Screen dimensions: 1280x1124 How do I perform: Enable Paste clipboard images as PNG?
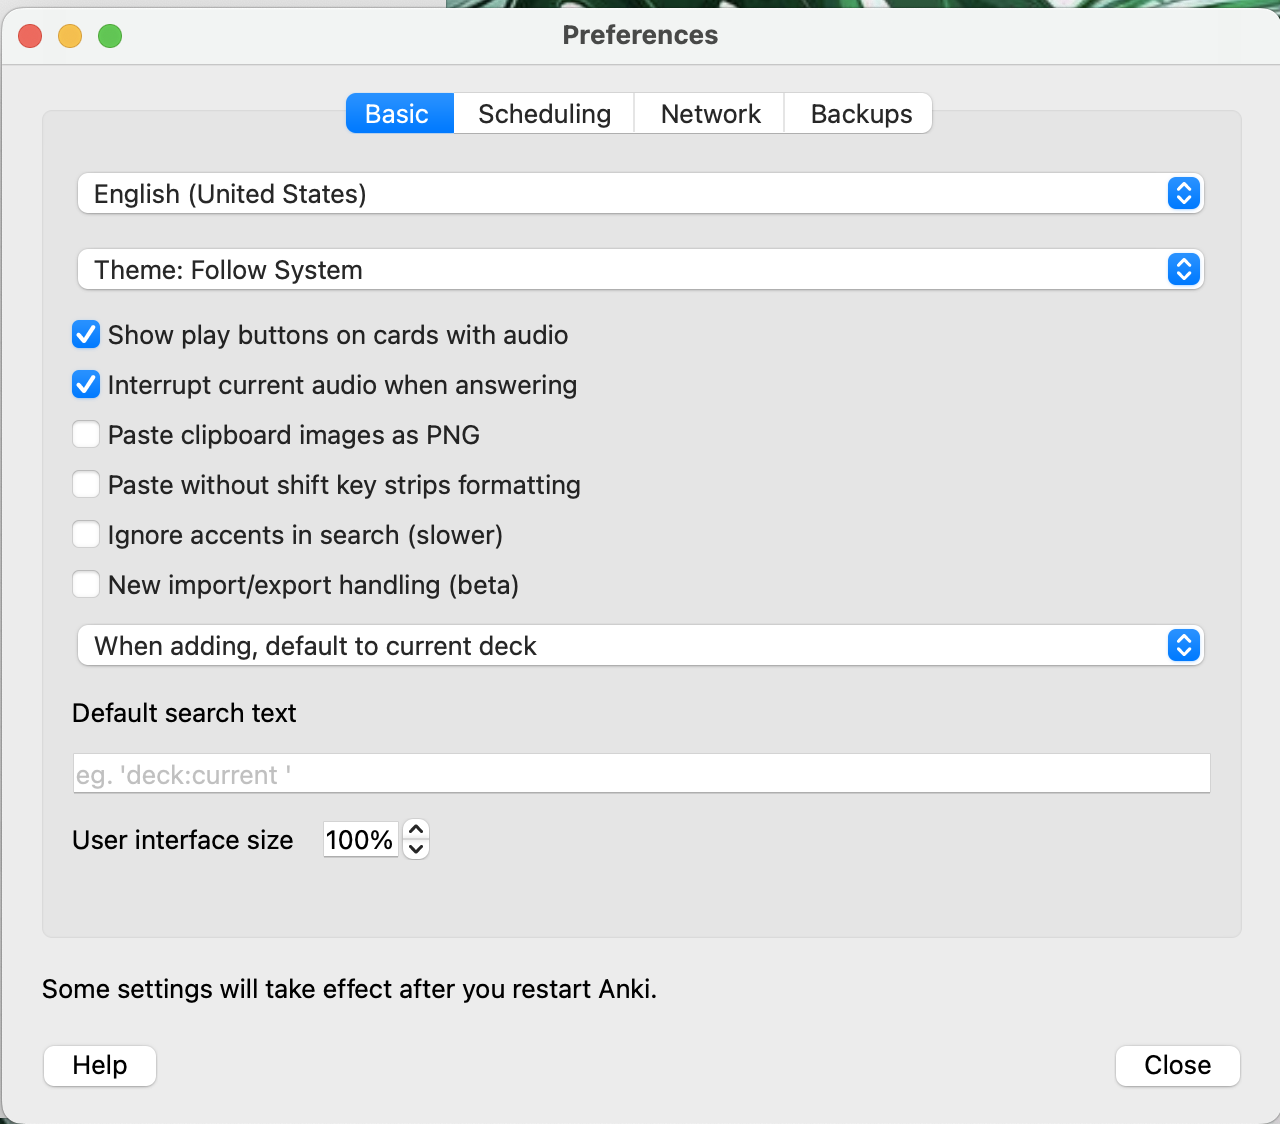pyautogui.click(x=87, y=435)
